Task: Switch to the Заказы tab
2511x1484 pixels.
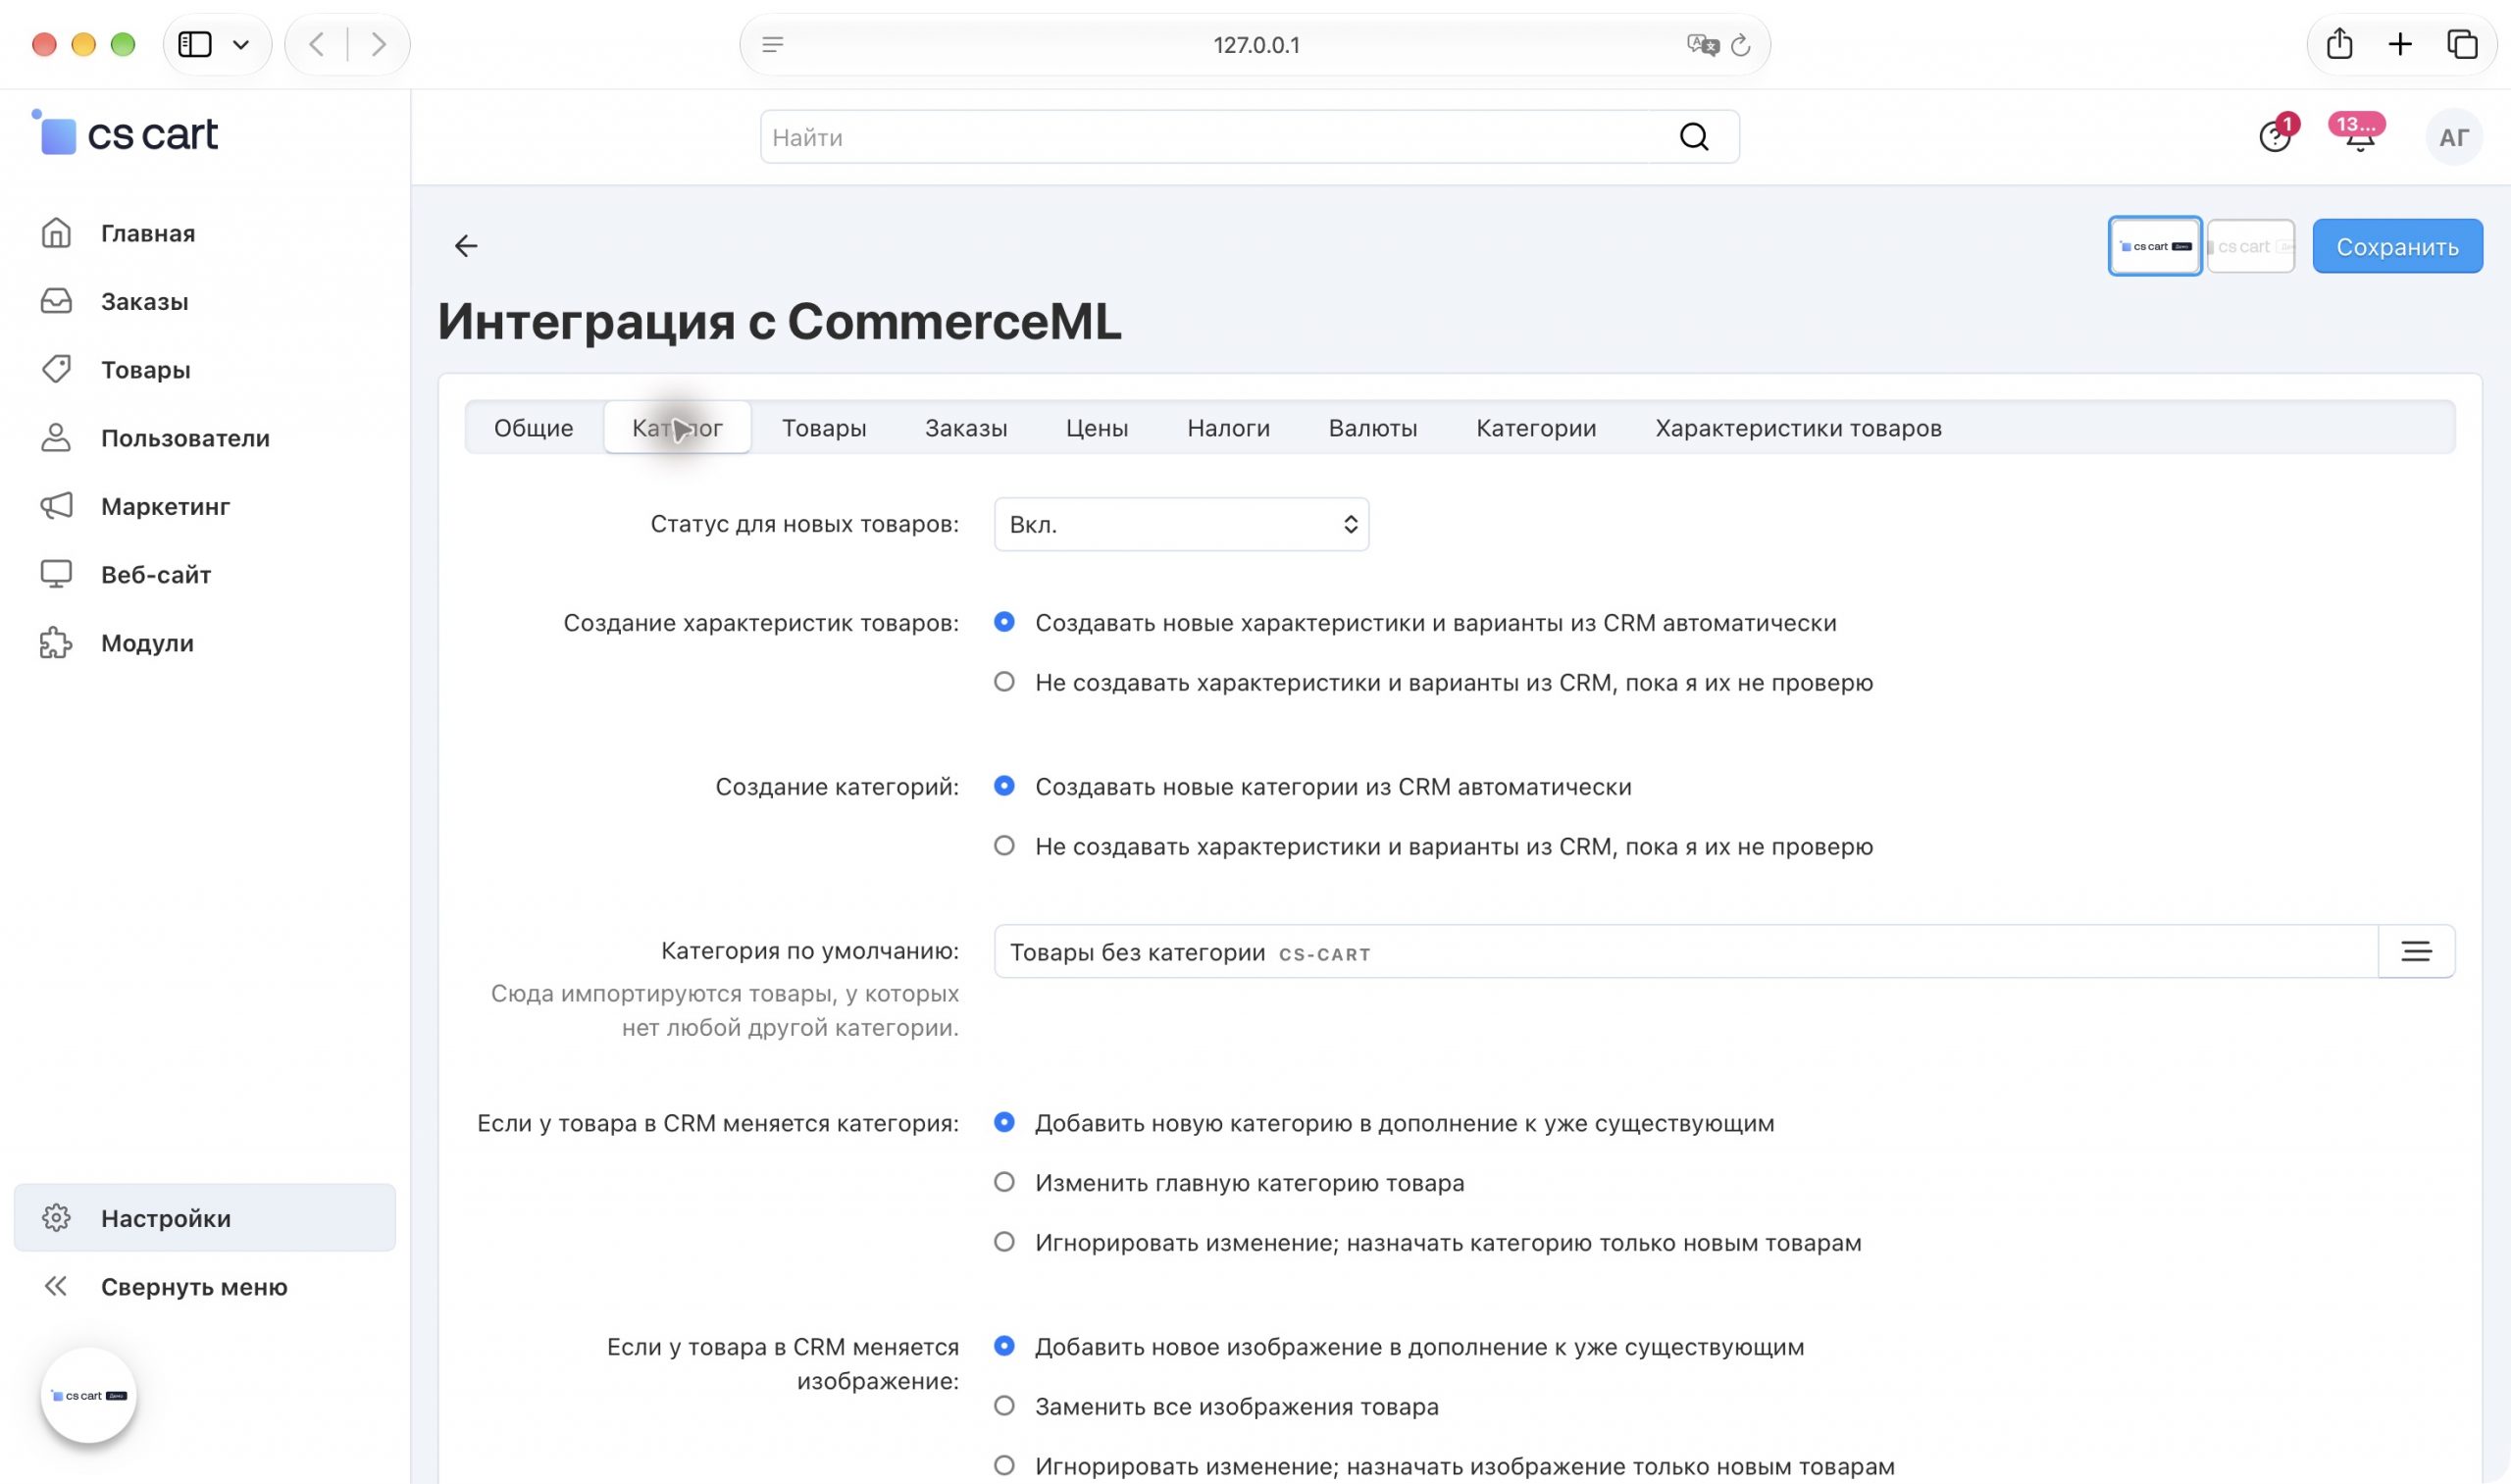Action: pos(966,428)
